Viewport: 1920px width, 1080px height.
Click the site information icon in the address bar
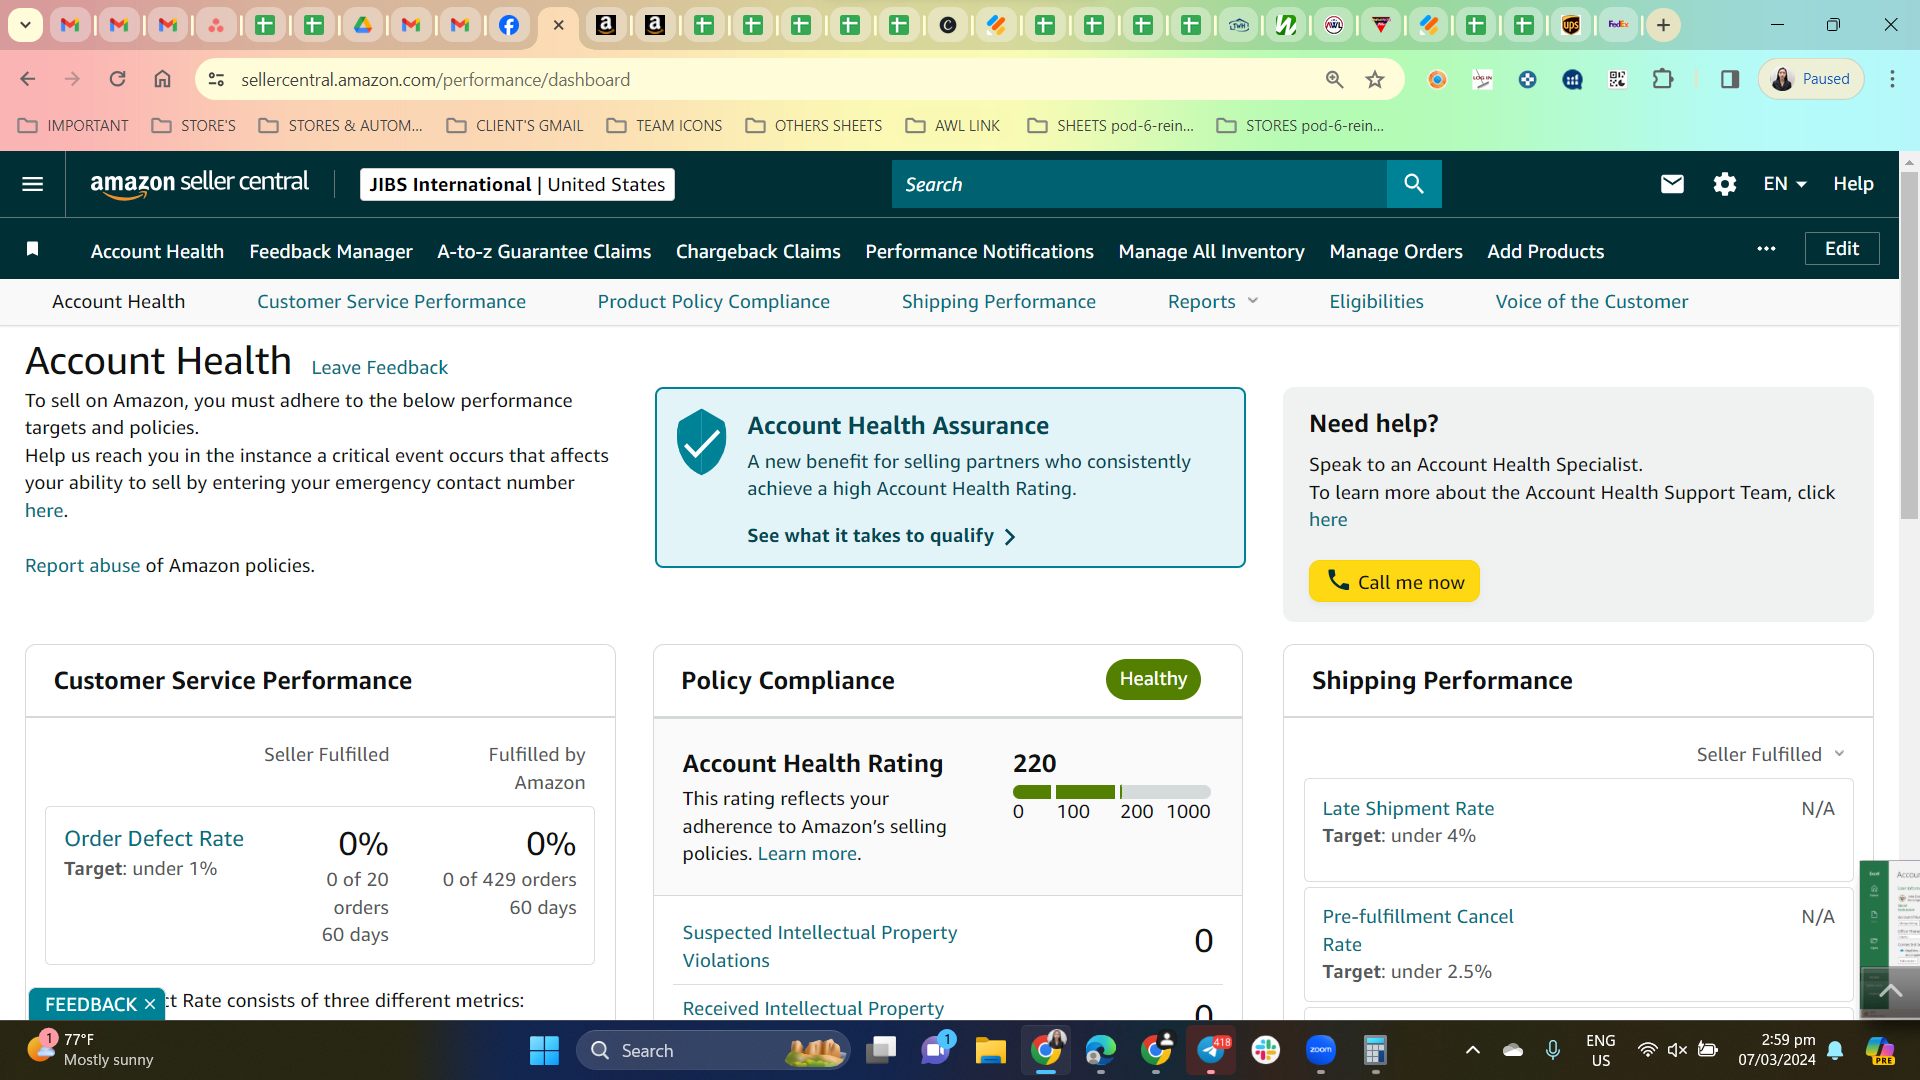[216, 79]
